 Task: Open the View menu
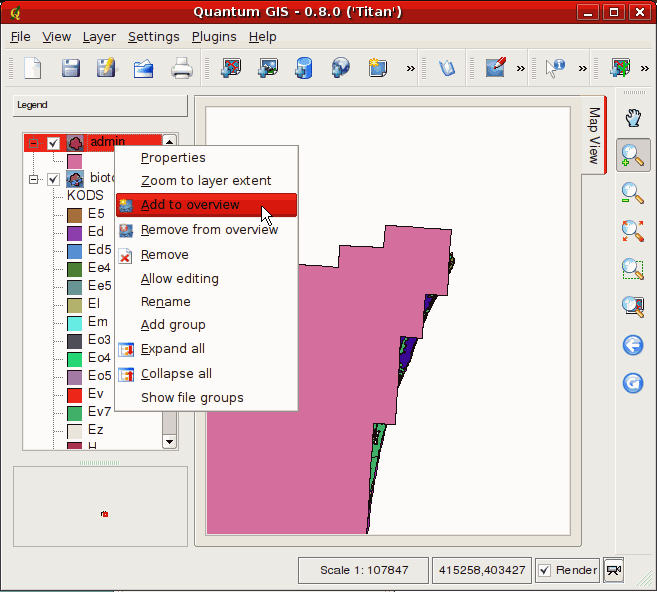click(x=57, y=37)
